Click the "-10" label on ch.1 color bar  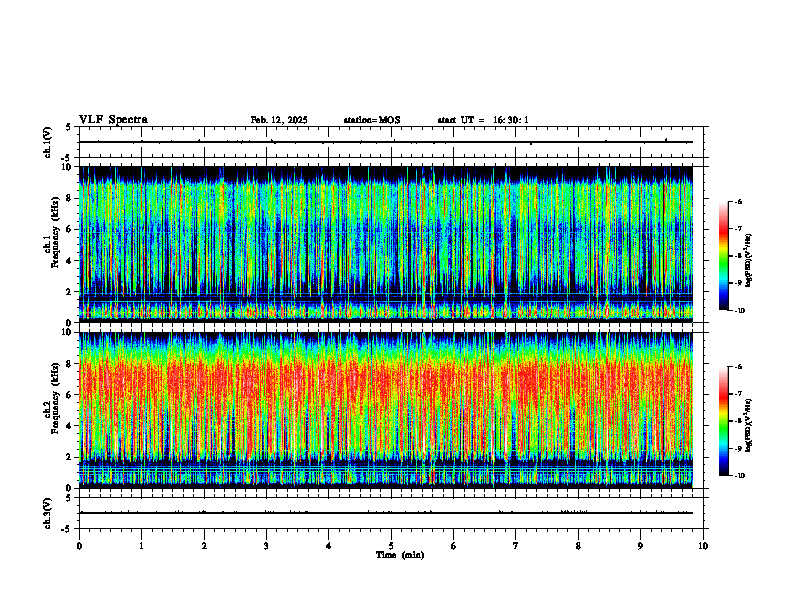tap(739, 311)
